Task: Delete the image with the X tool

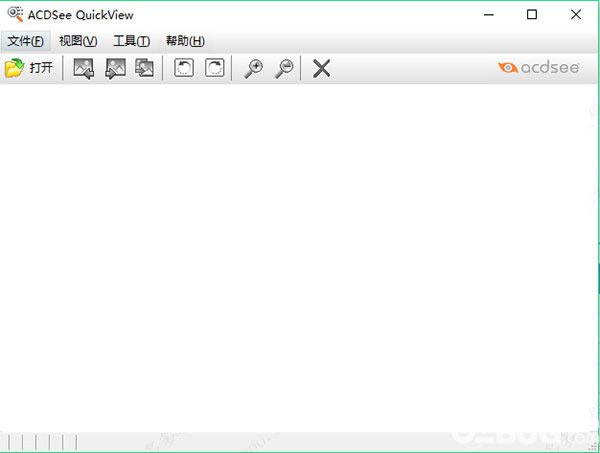Action: point(321,69)
